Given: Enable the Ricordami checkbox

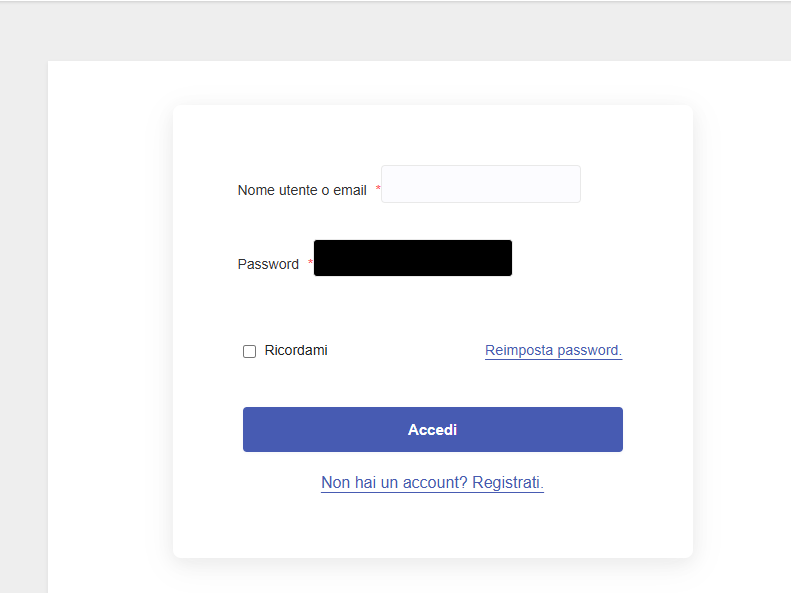Looking at the screenshot, I should pos(250,351).
